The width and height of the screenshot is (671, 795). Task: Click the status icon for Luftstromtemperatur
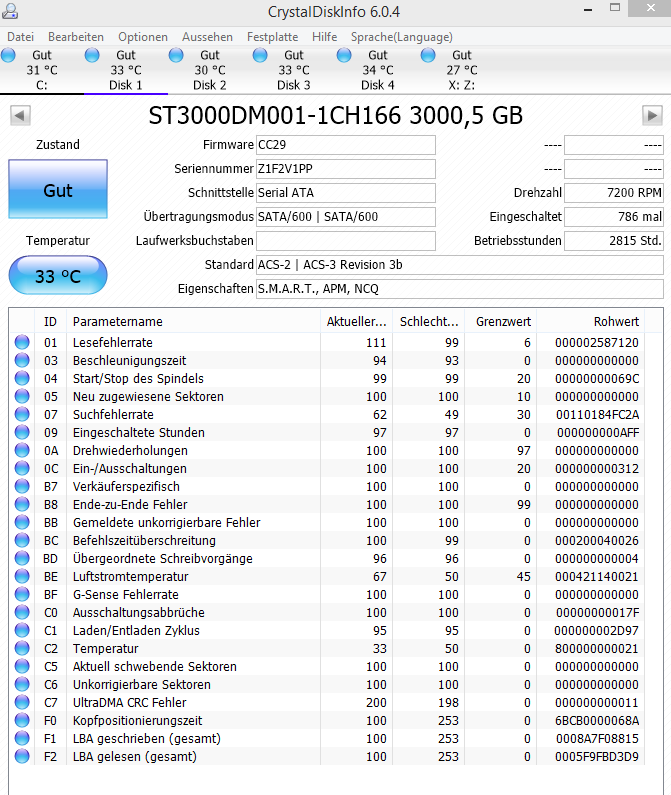point(22,576)
